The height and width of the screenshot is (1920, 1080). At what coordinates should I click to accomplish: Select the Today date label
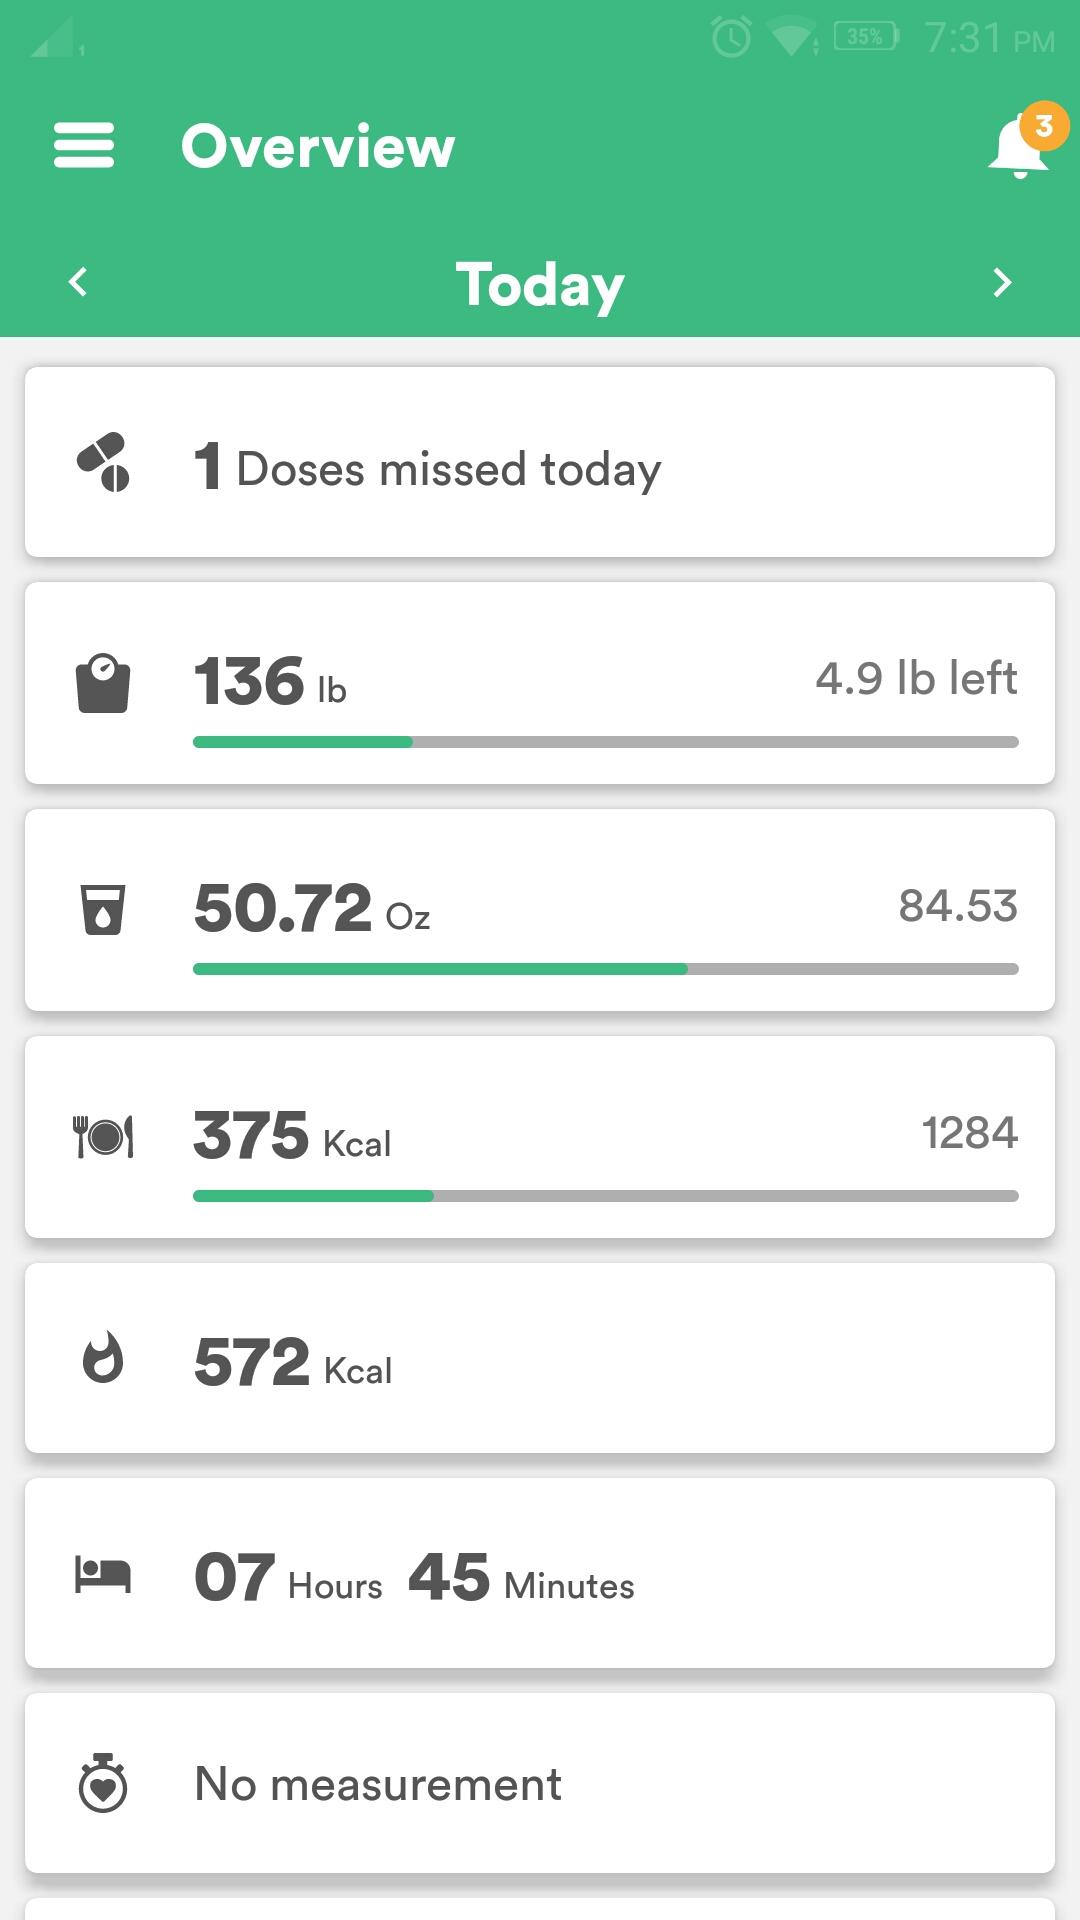[x=540, y=285]
